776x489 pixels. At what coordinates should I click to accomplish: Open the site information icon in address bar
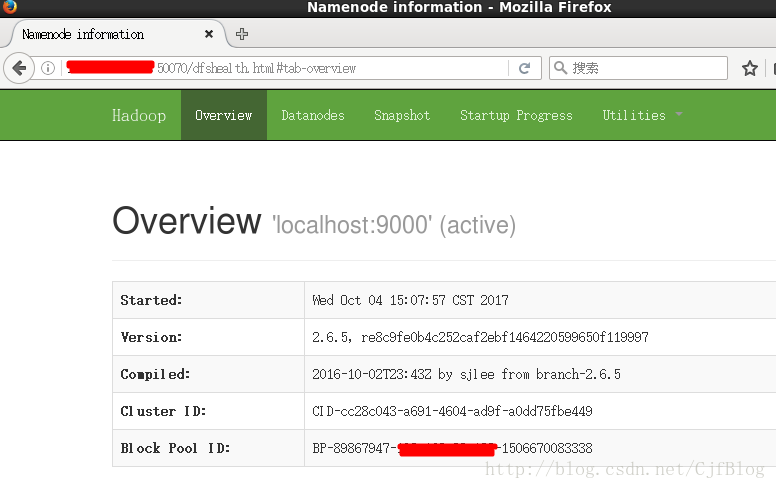pos(48,68)
